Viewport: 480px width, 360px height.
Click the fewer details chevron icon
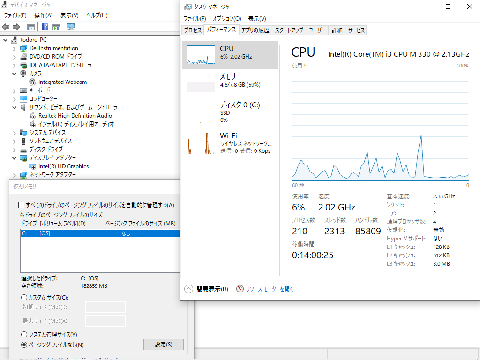(x=188, y=289)
